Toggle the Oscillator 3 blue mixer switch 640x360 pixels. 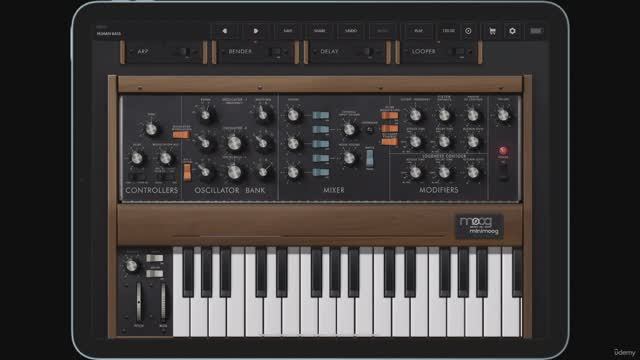click(x=320, y=173)
